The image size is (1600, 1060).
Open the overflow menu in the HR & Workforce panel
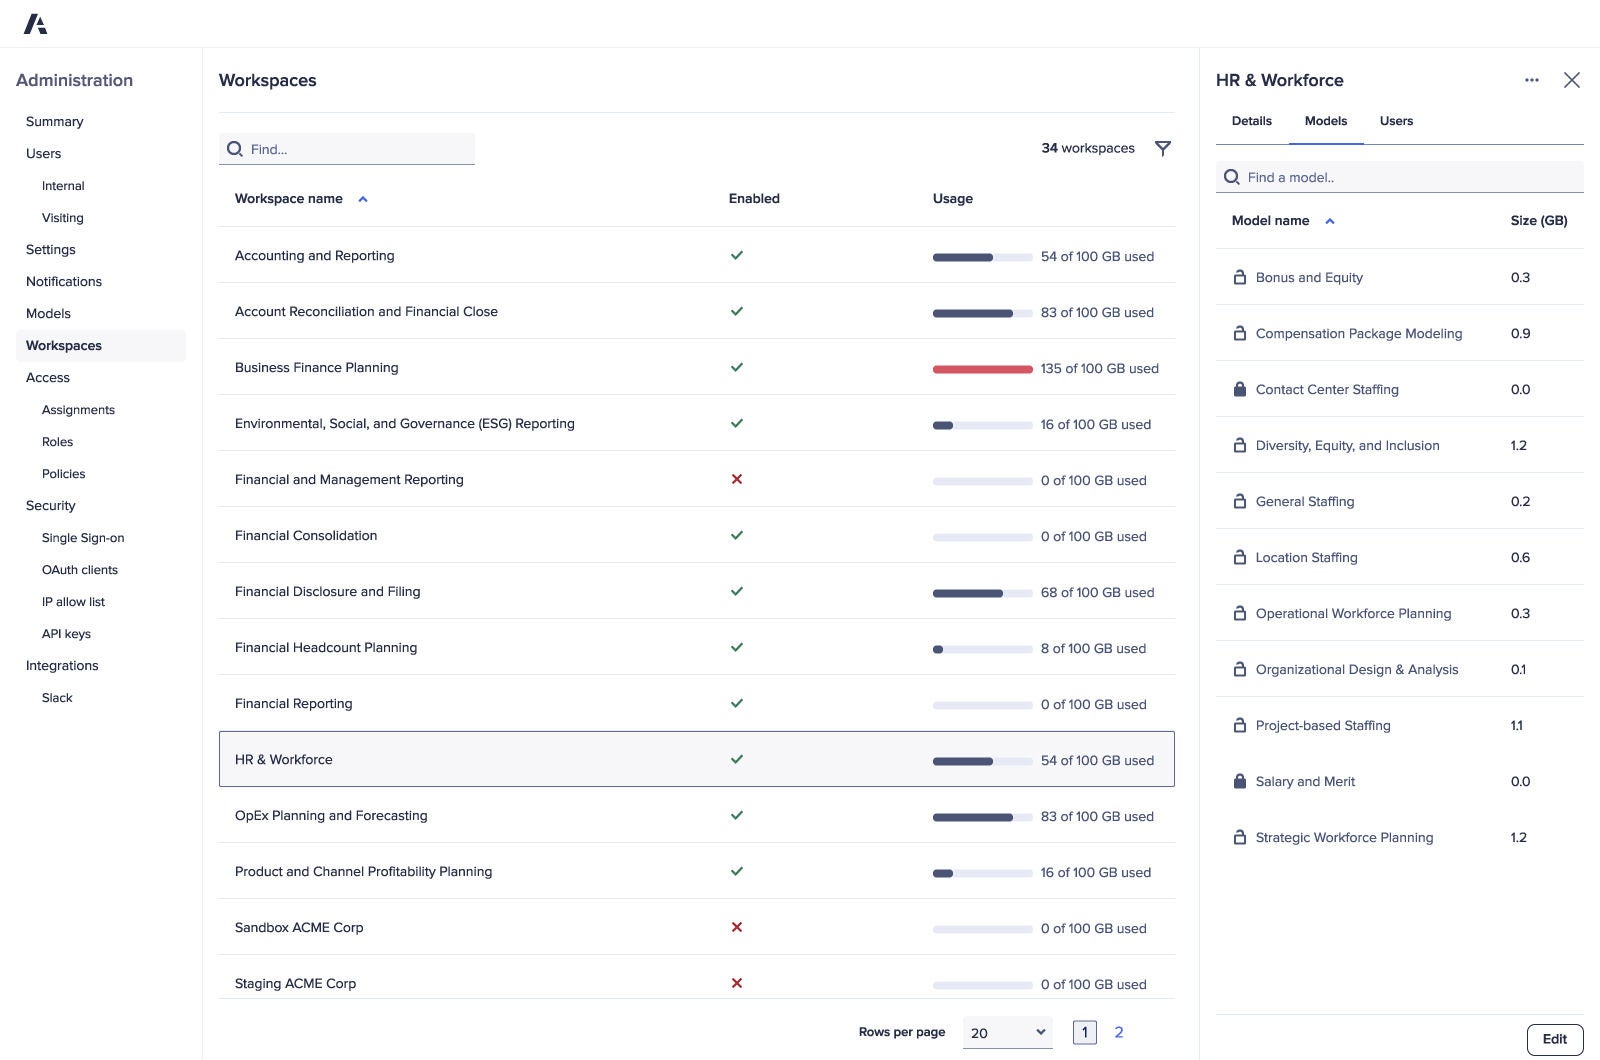click(1531, 80)
